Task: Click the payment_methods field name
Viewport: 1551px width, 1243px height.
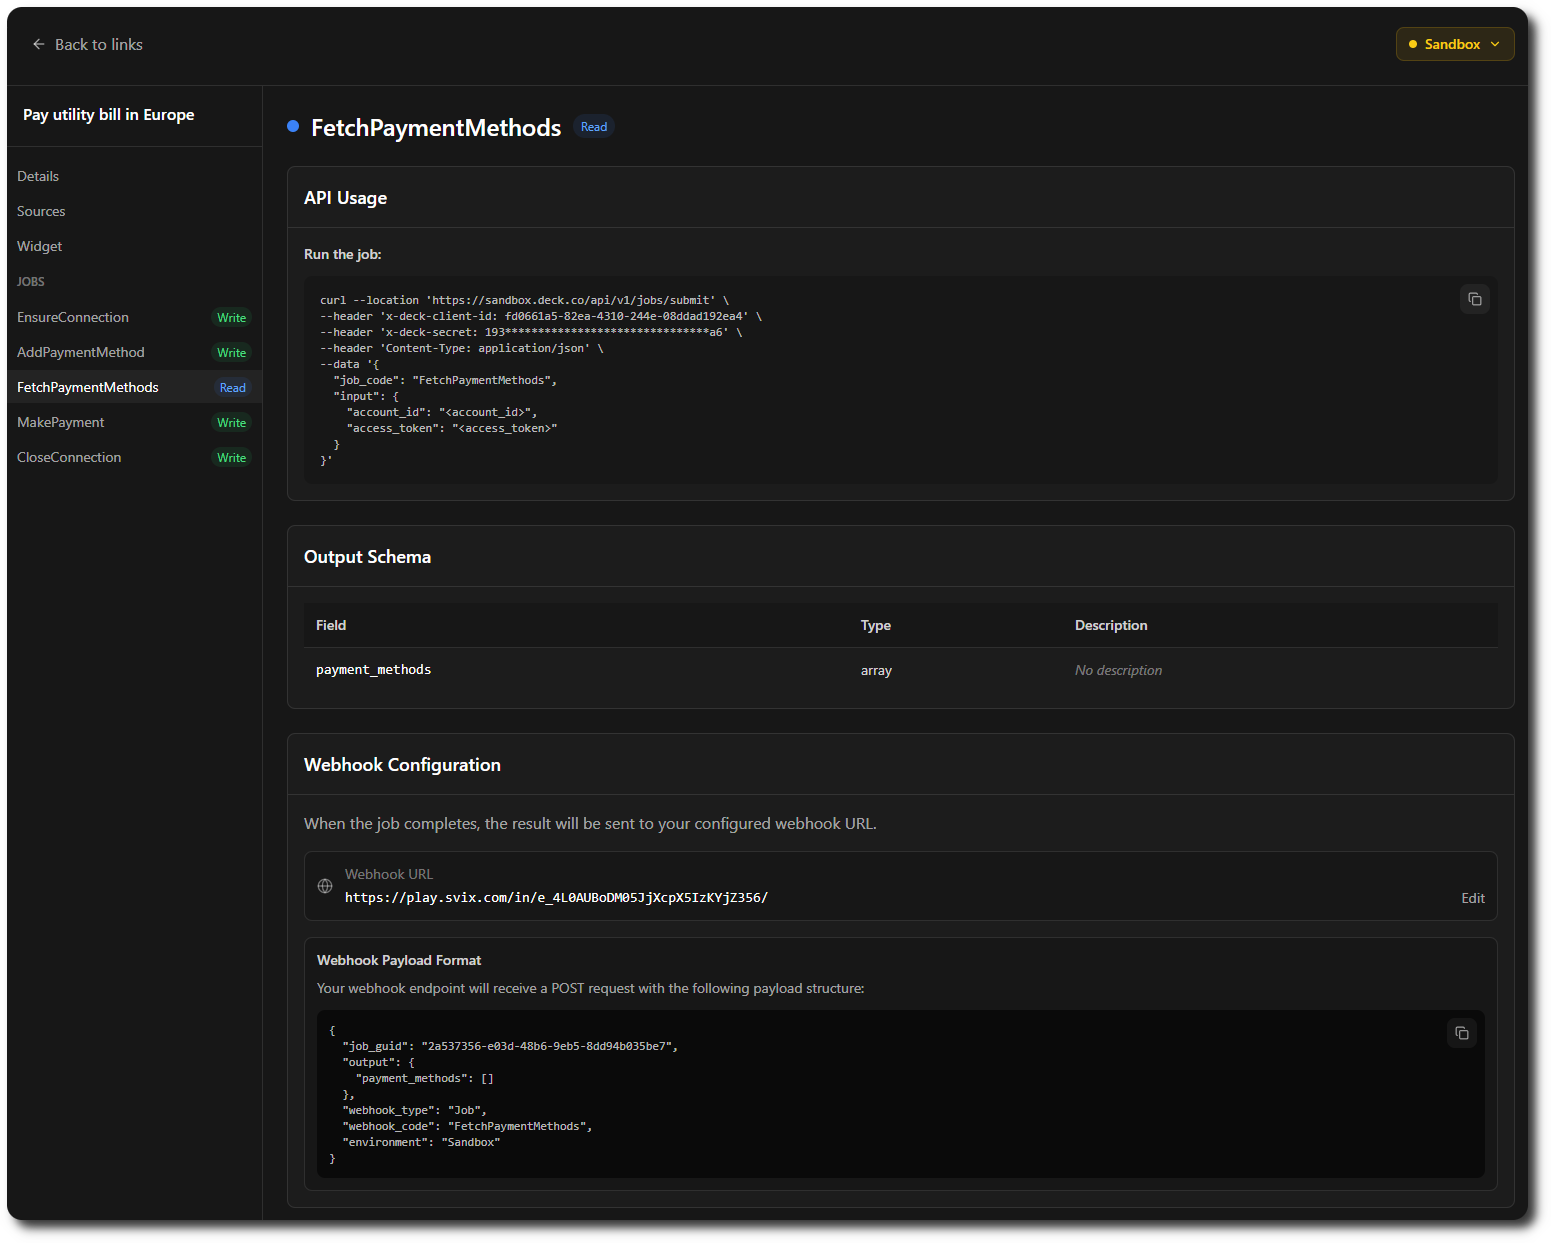Action: point(373,670)
